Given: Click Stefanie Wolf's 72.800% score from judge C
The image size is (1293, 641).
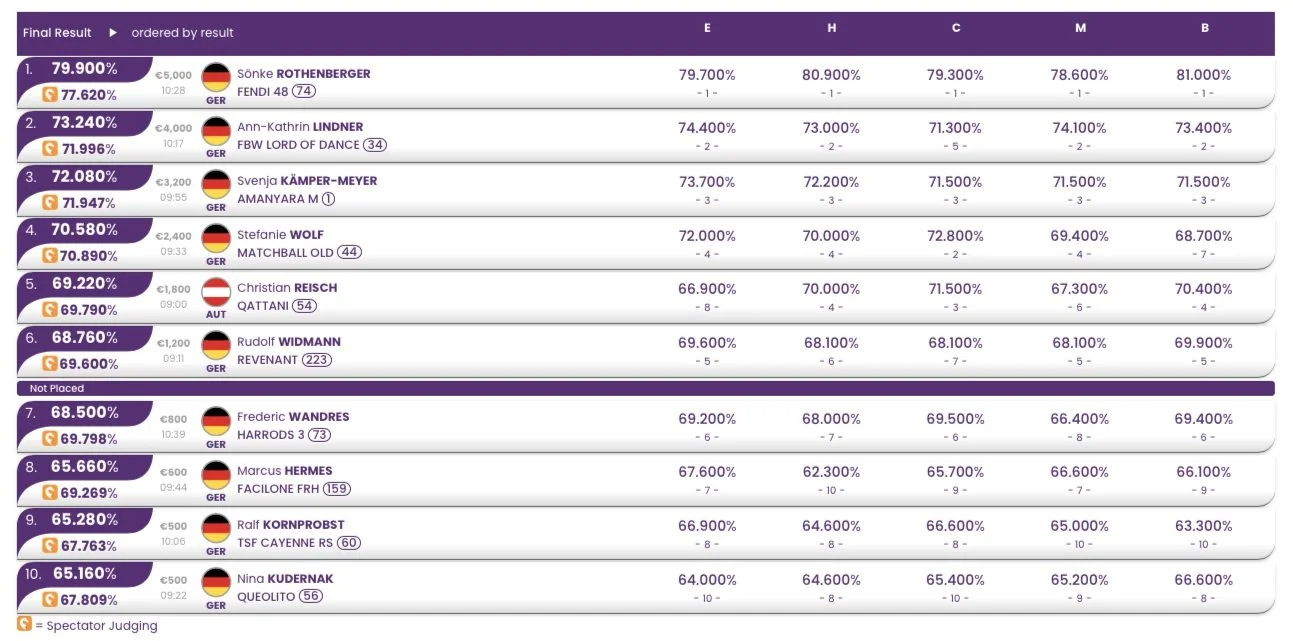Looking at the screenshot, I should 956,236.
